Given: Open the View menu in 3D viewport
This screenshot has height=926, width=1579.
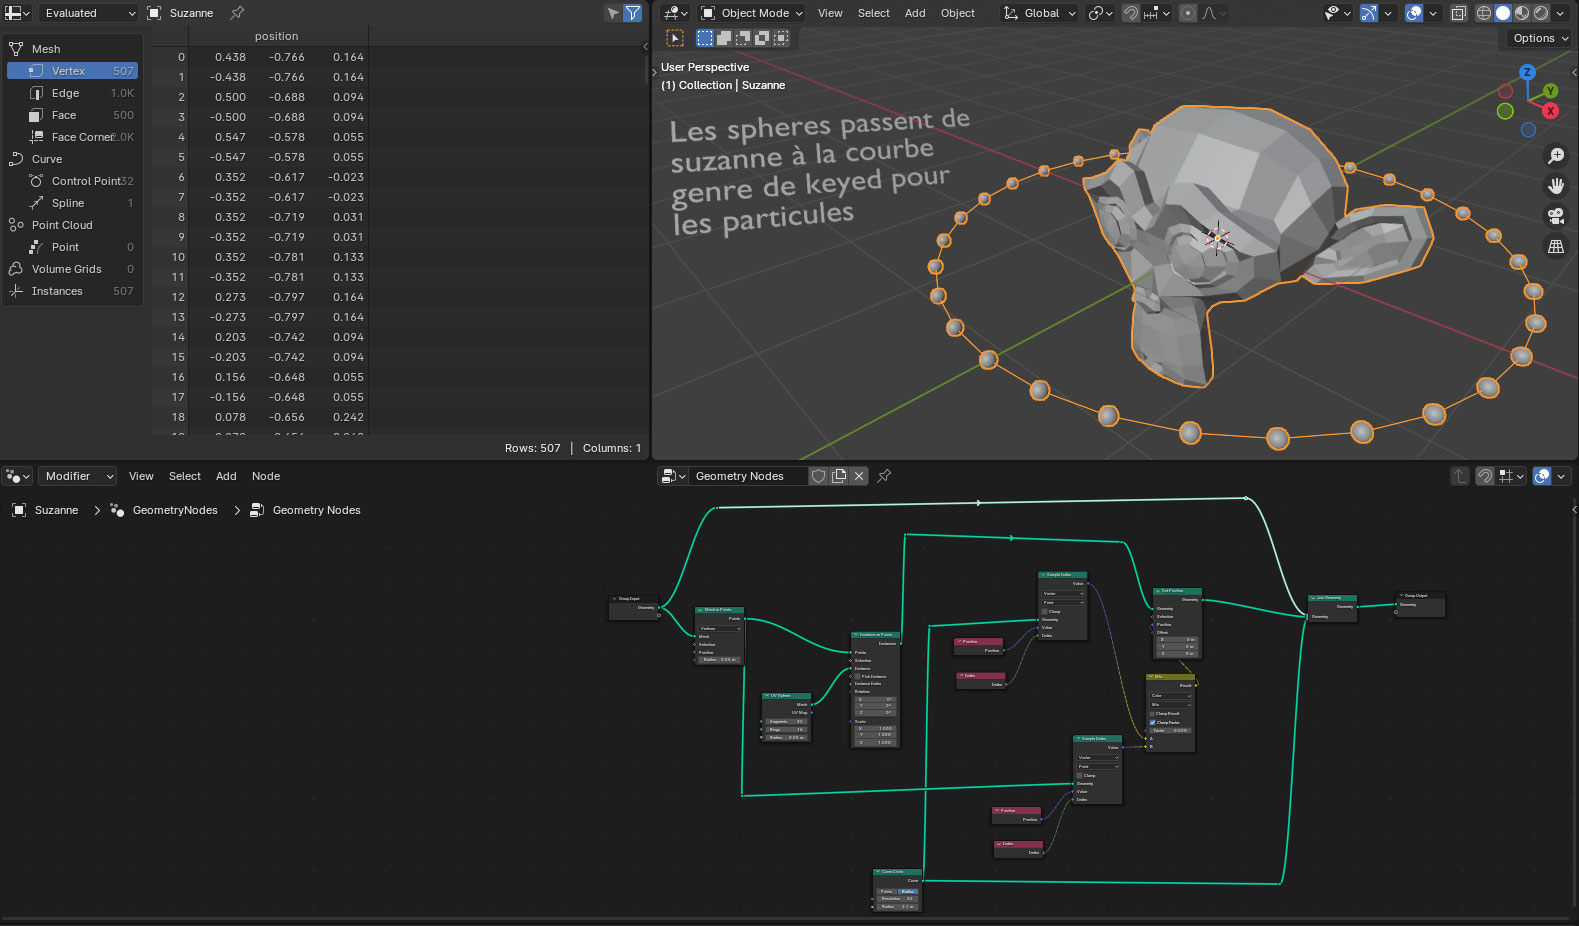Looking at the screenshot, I should [830, 13].
